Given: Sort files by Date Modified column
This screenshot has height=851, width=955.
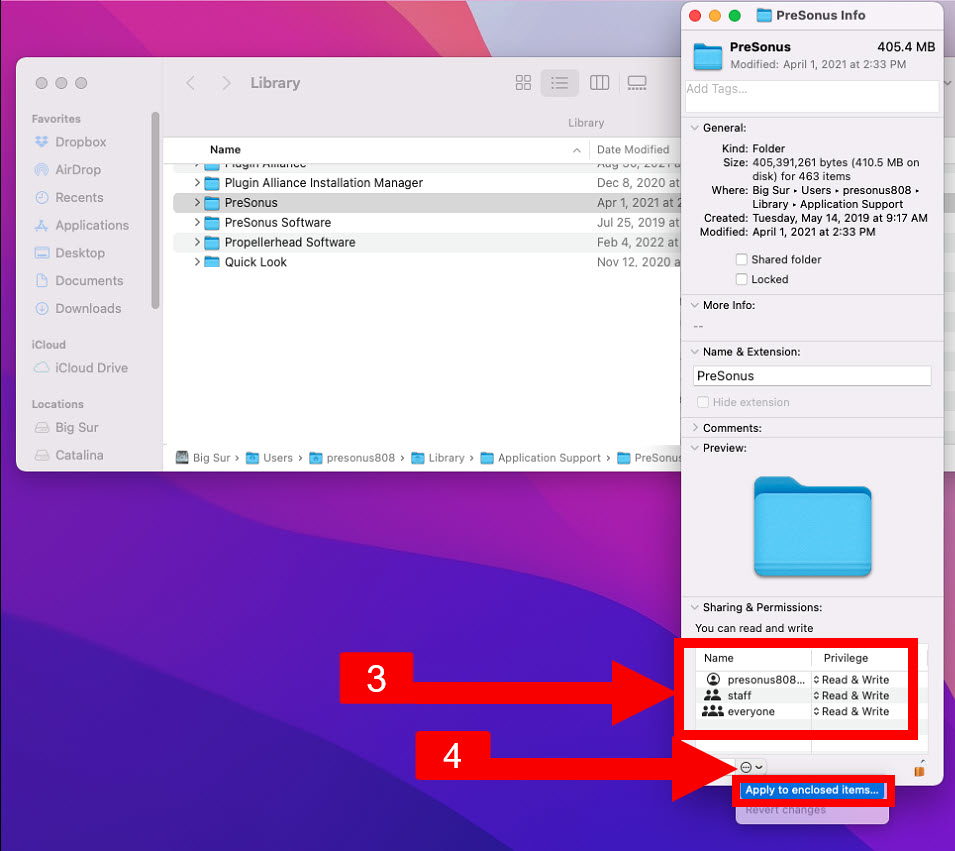Looking at the screenshot, I should tap(633, 150).
